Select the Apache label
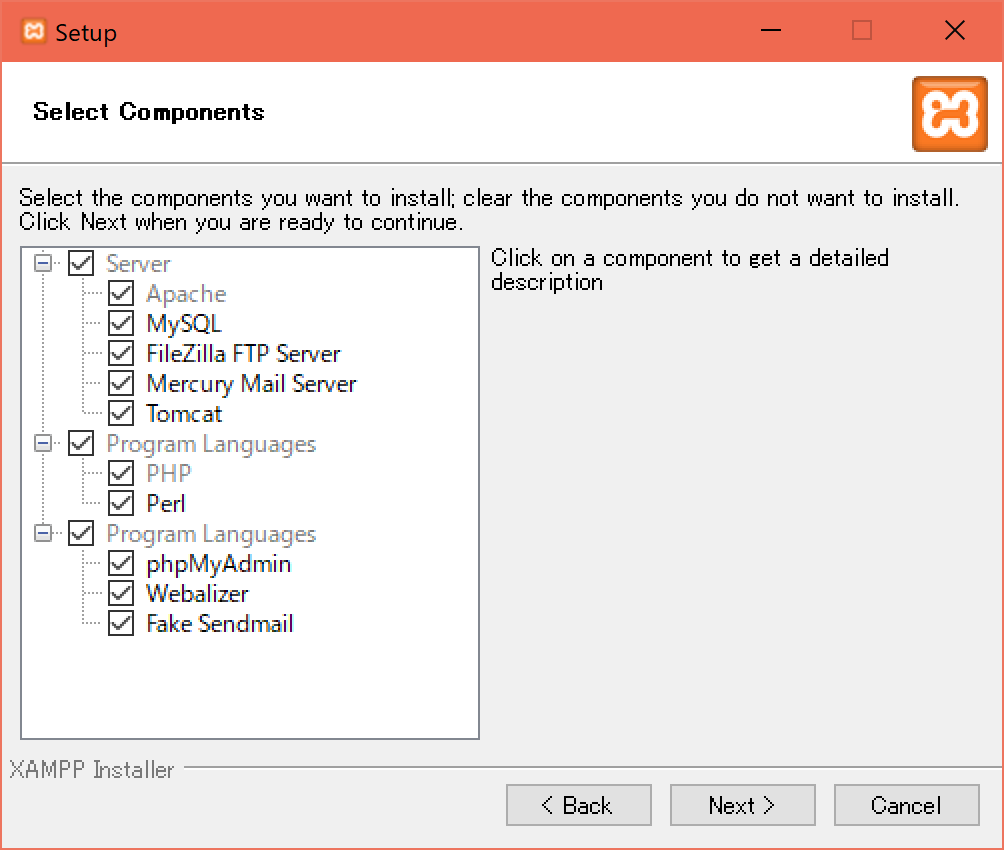 (186, 294)
